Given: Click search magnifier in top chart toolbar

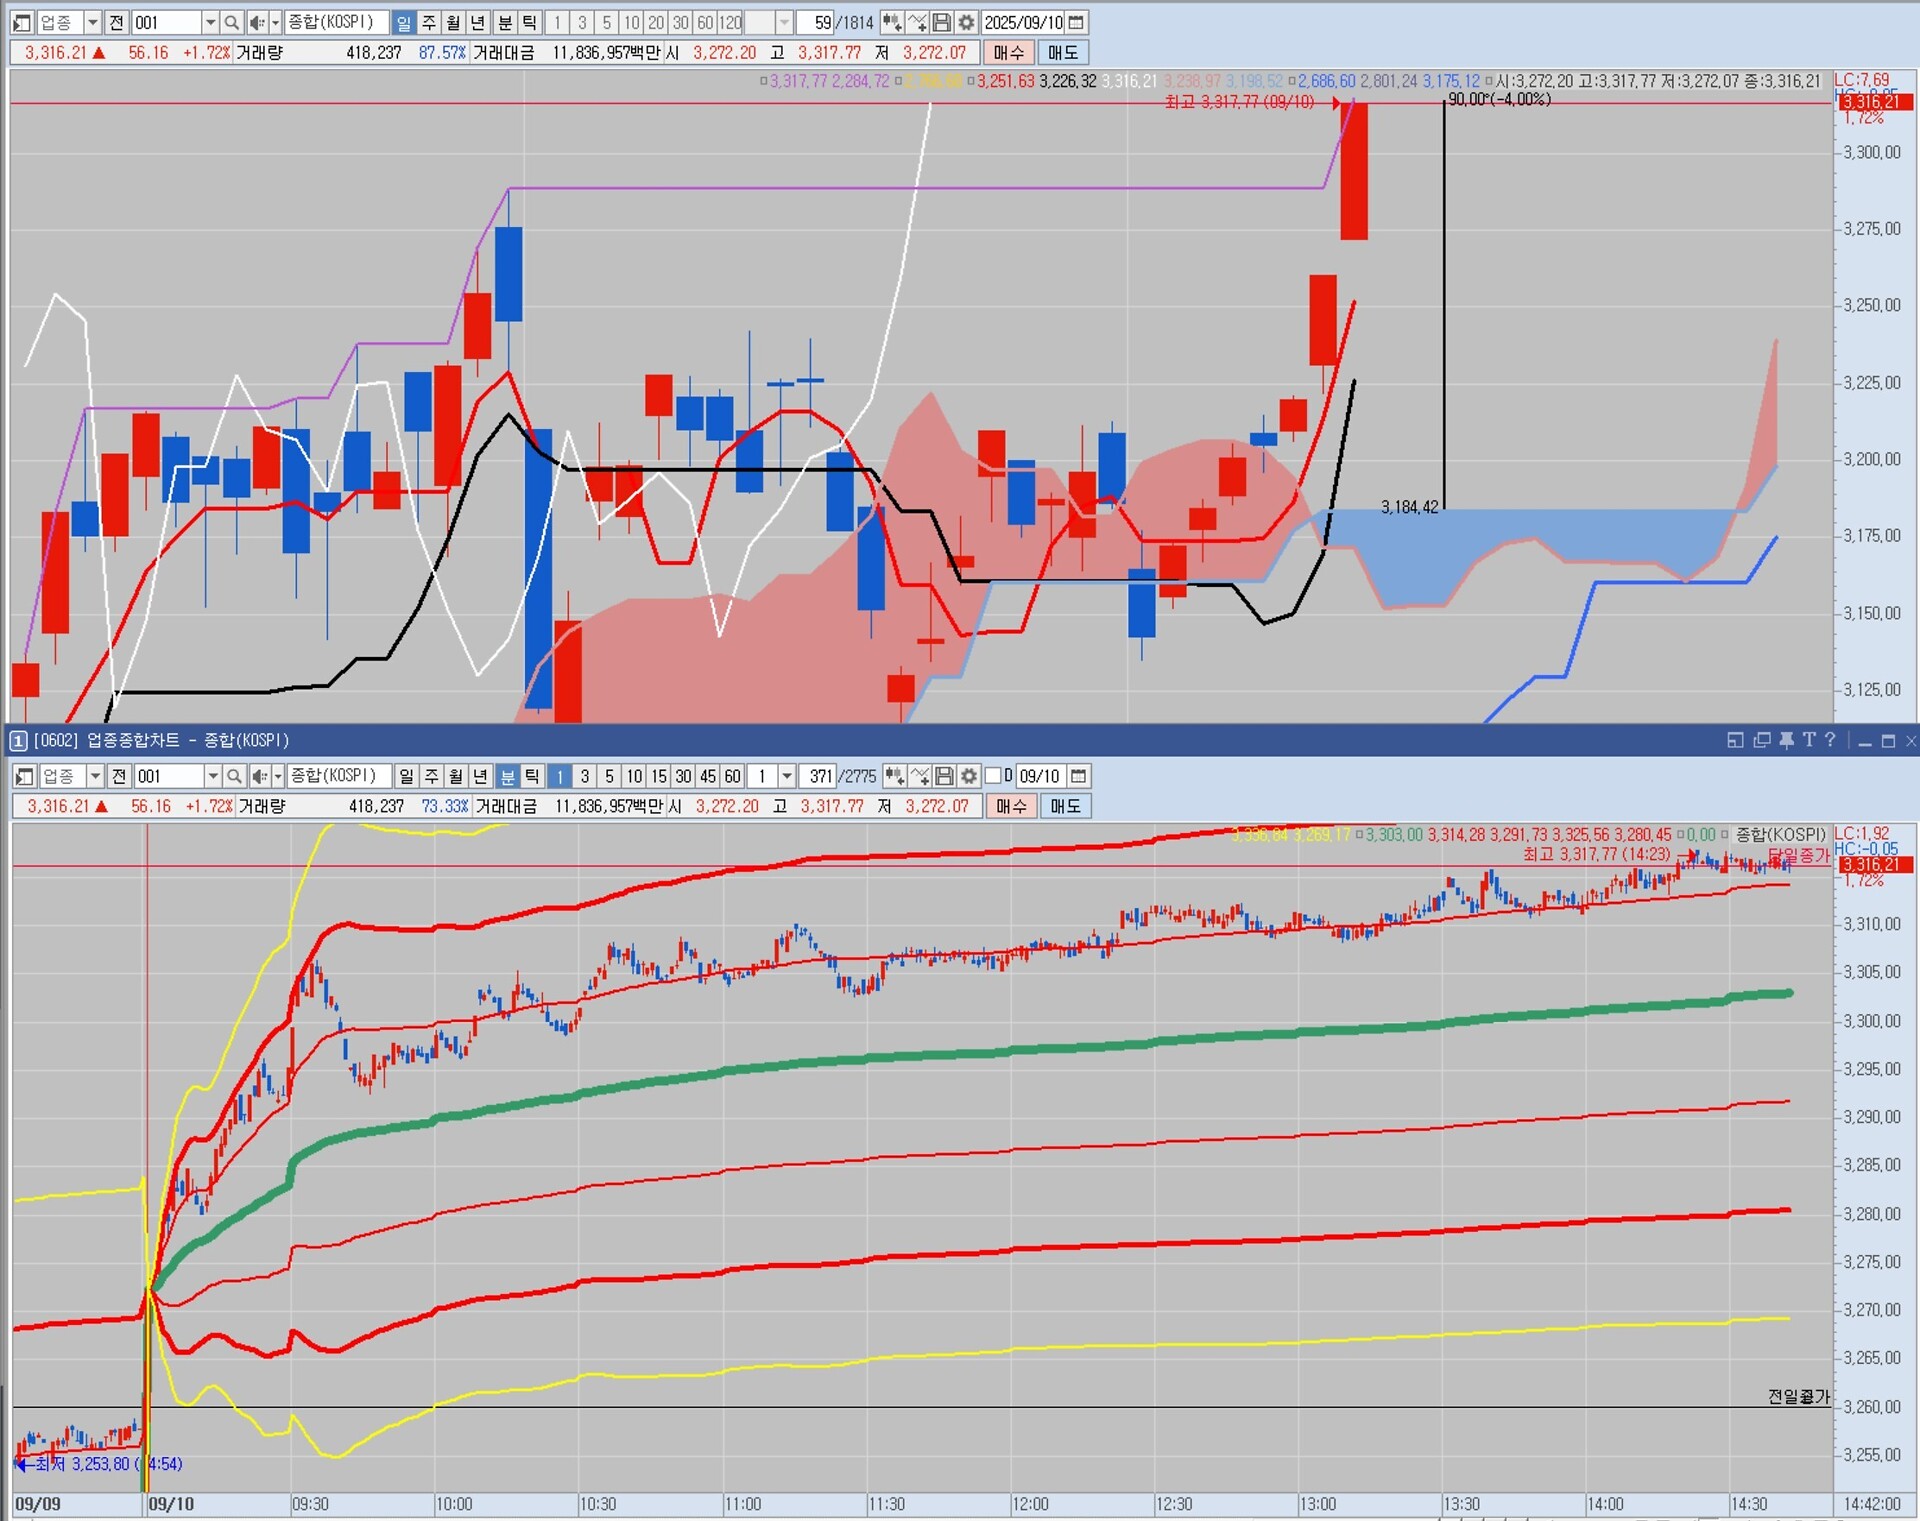Looking at the screenshot, I should 231,22.
